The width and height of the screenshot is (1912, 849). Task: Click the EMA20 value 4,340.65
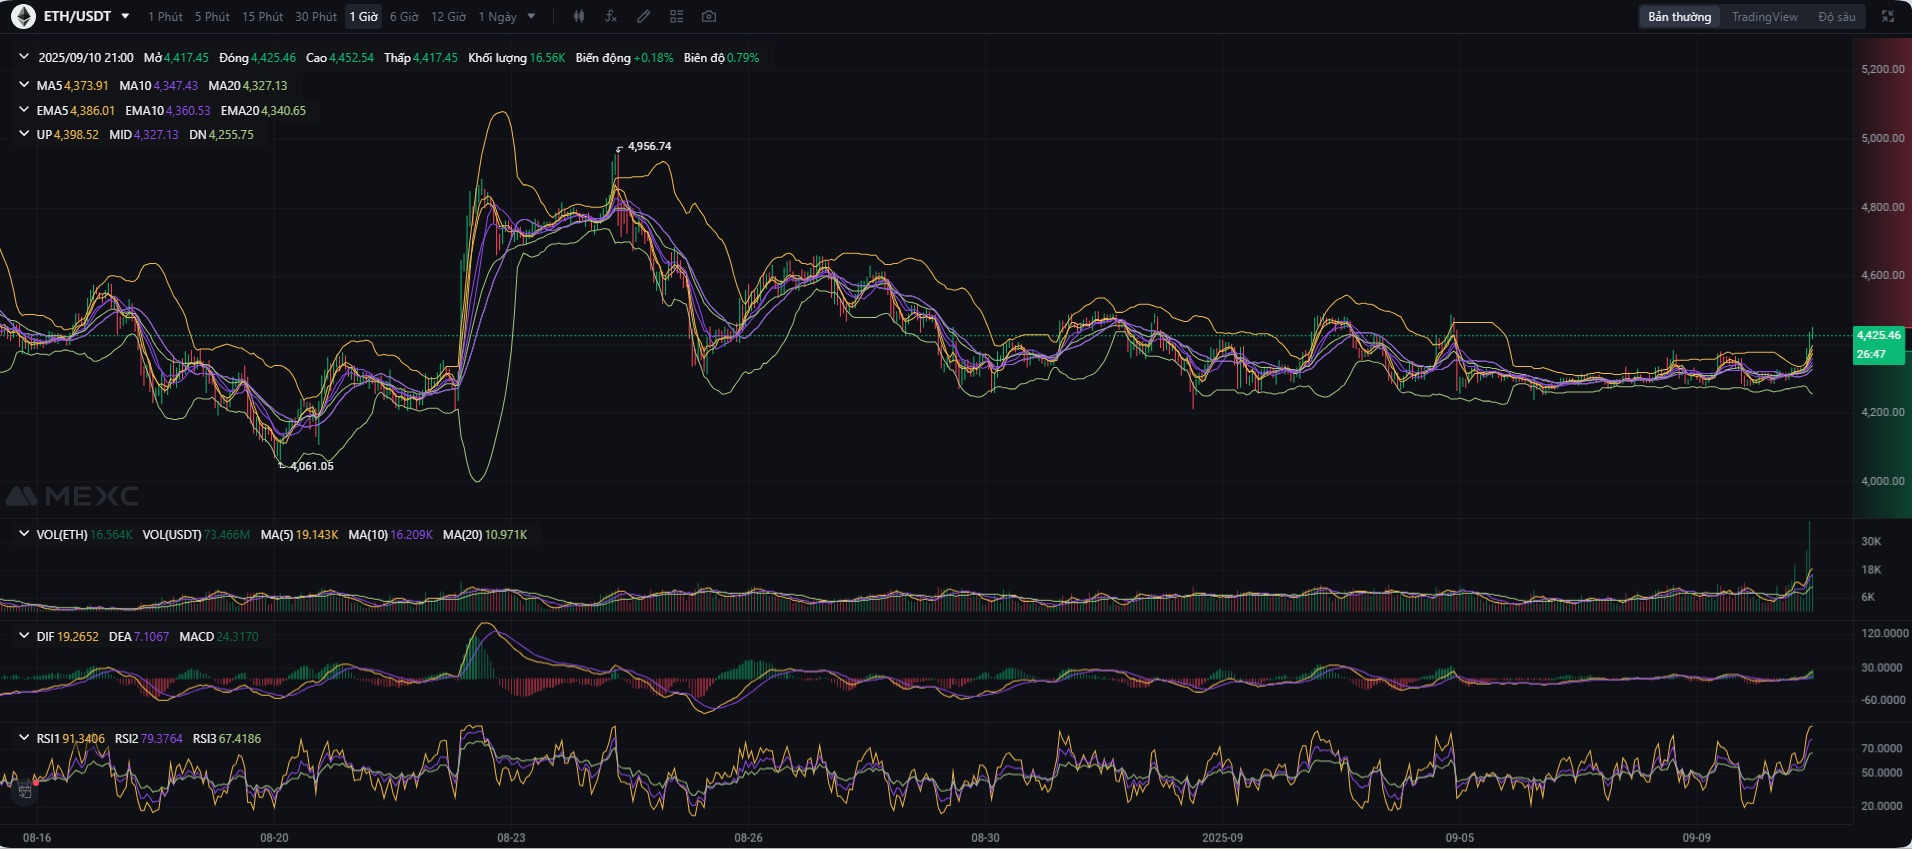point(284,111)
